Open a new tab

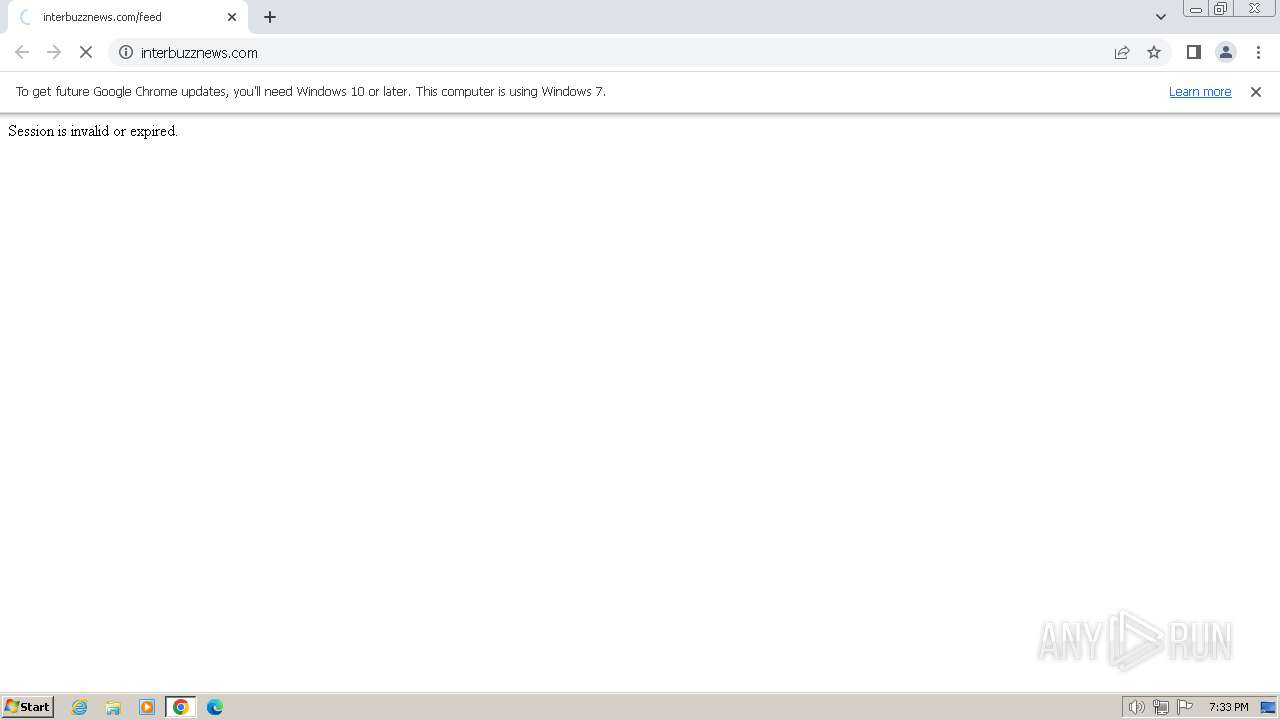(x=270, y=17)
